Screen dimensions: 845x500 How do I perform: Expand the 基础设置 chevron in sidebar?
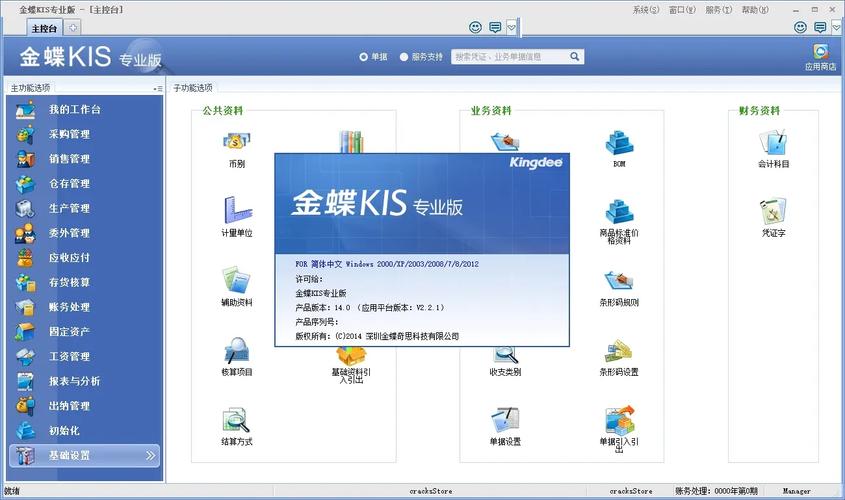tap(151, 456)
